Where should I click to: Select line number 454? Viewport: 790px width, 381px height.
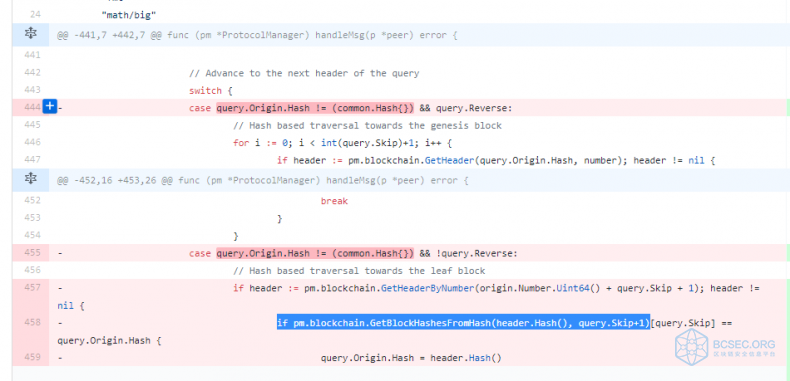(x=32, y=235)
